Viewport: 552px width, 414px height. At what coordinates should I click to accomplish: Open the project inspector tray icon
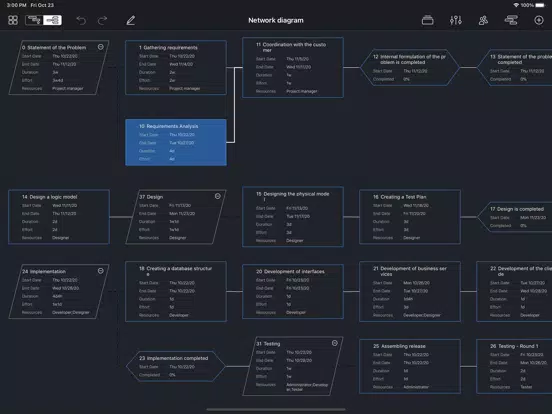point(427,20)
